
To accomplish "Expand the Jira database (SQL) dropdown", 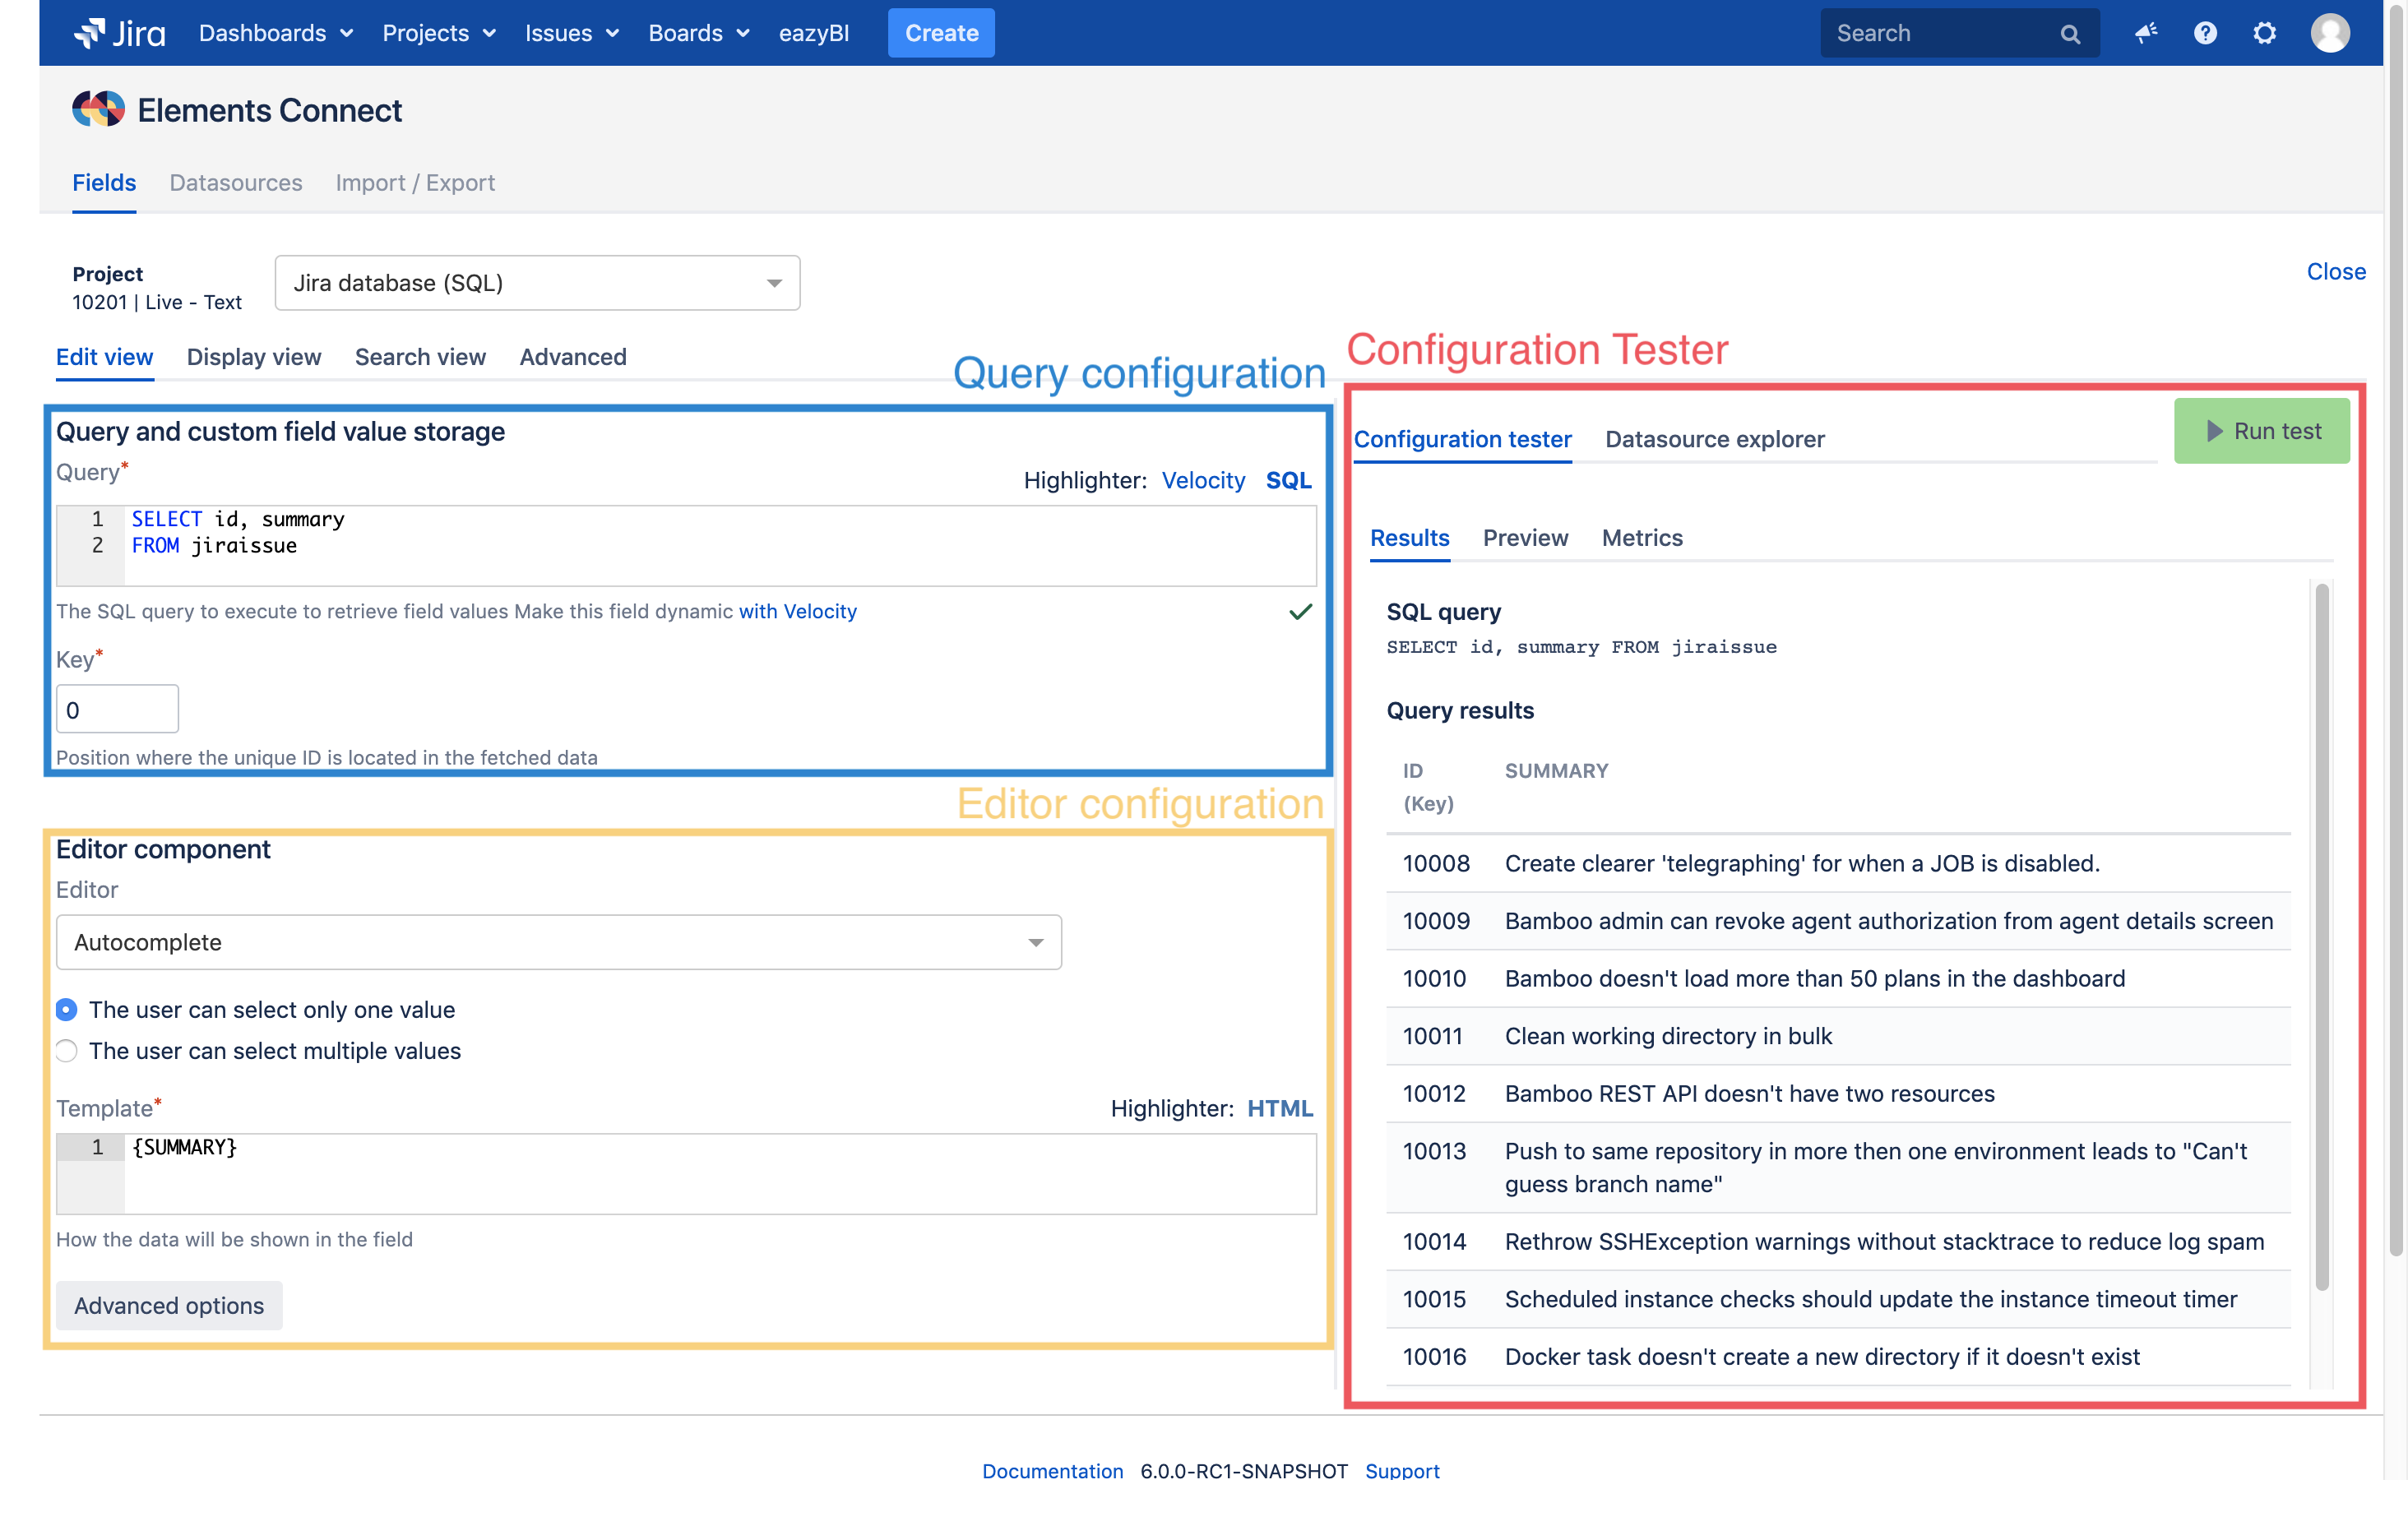I will click(x=537, y=283).
